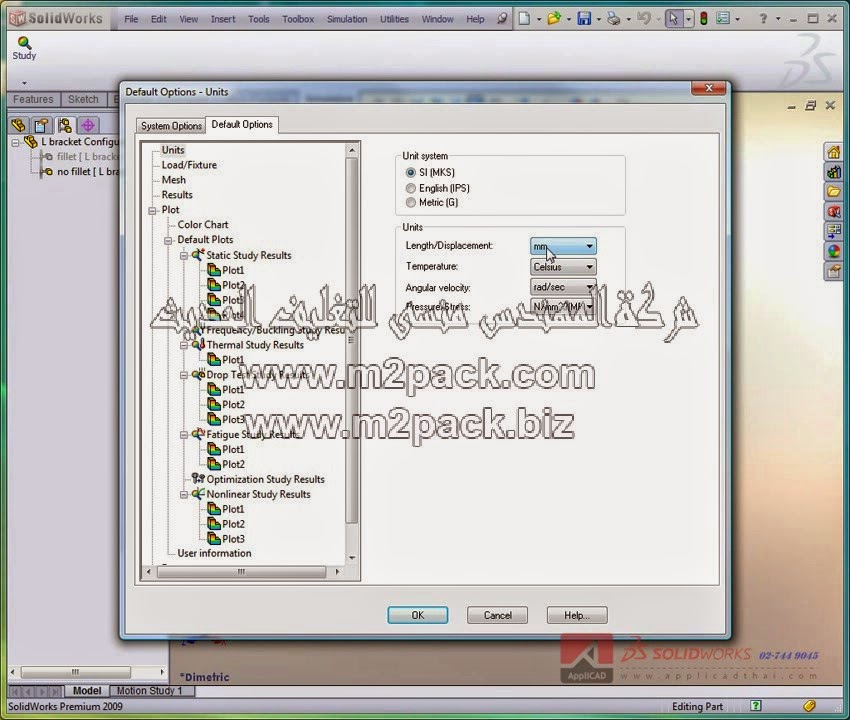This screenshot has width=850, height=720.
Task: Collapse the L bracket Configuration node
Action: 15,143
